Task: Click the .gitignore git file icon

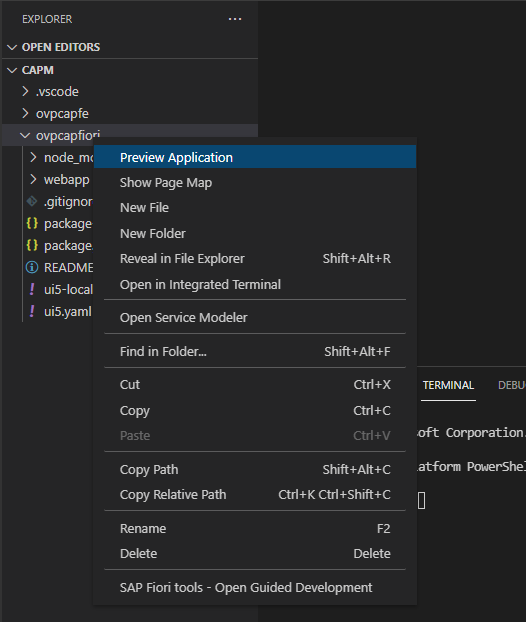Action: [32, 202]
